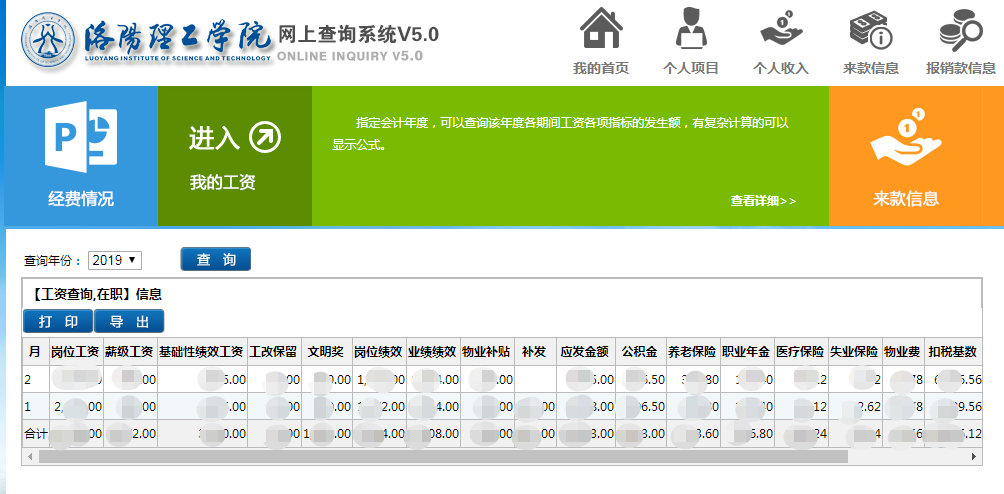This screenshot has height=494, width=1004.
Task: Follow the 查看详细>> link
Action: click(763, 201)
